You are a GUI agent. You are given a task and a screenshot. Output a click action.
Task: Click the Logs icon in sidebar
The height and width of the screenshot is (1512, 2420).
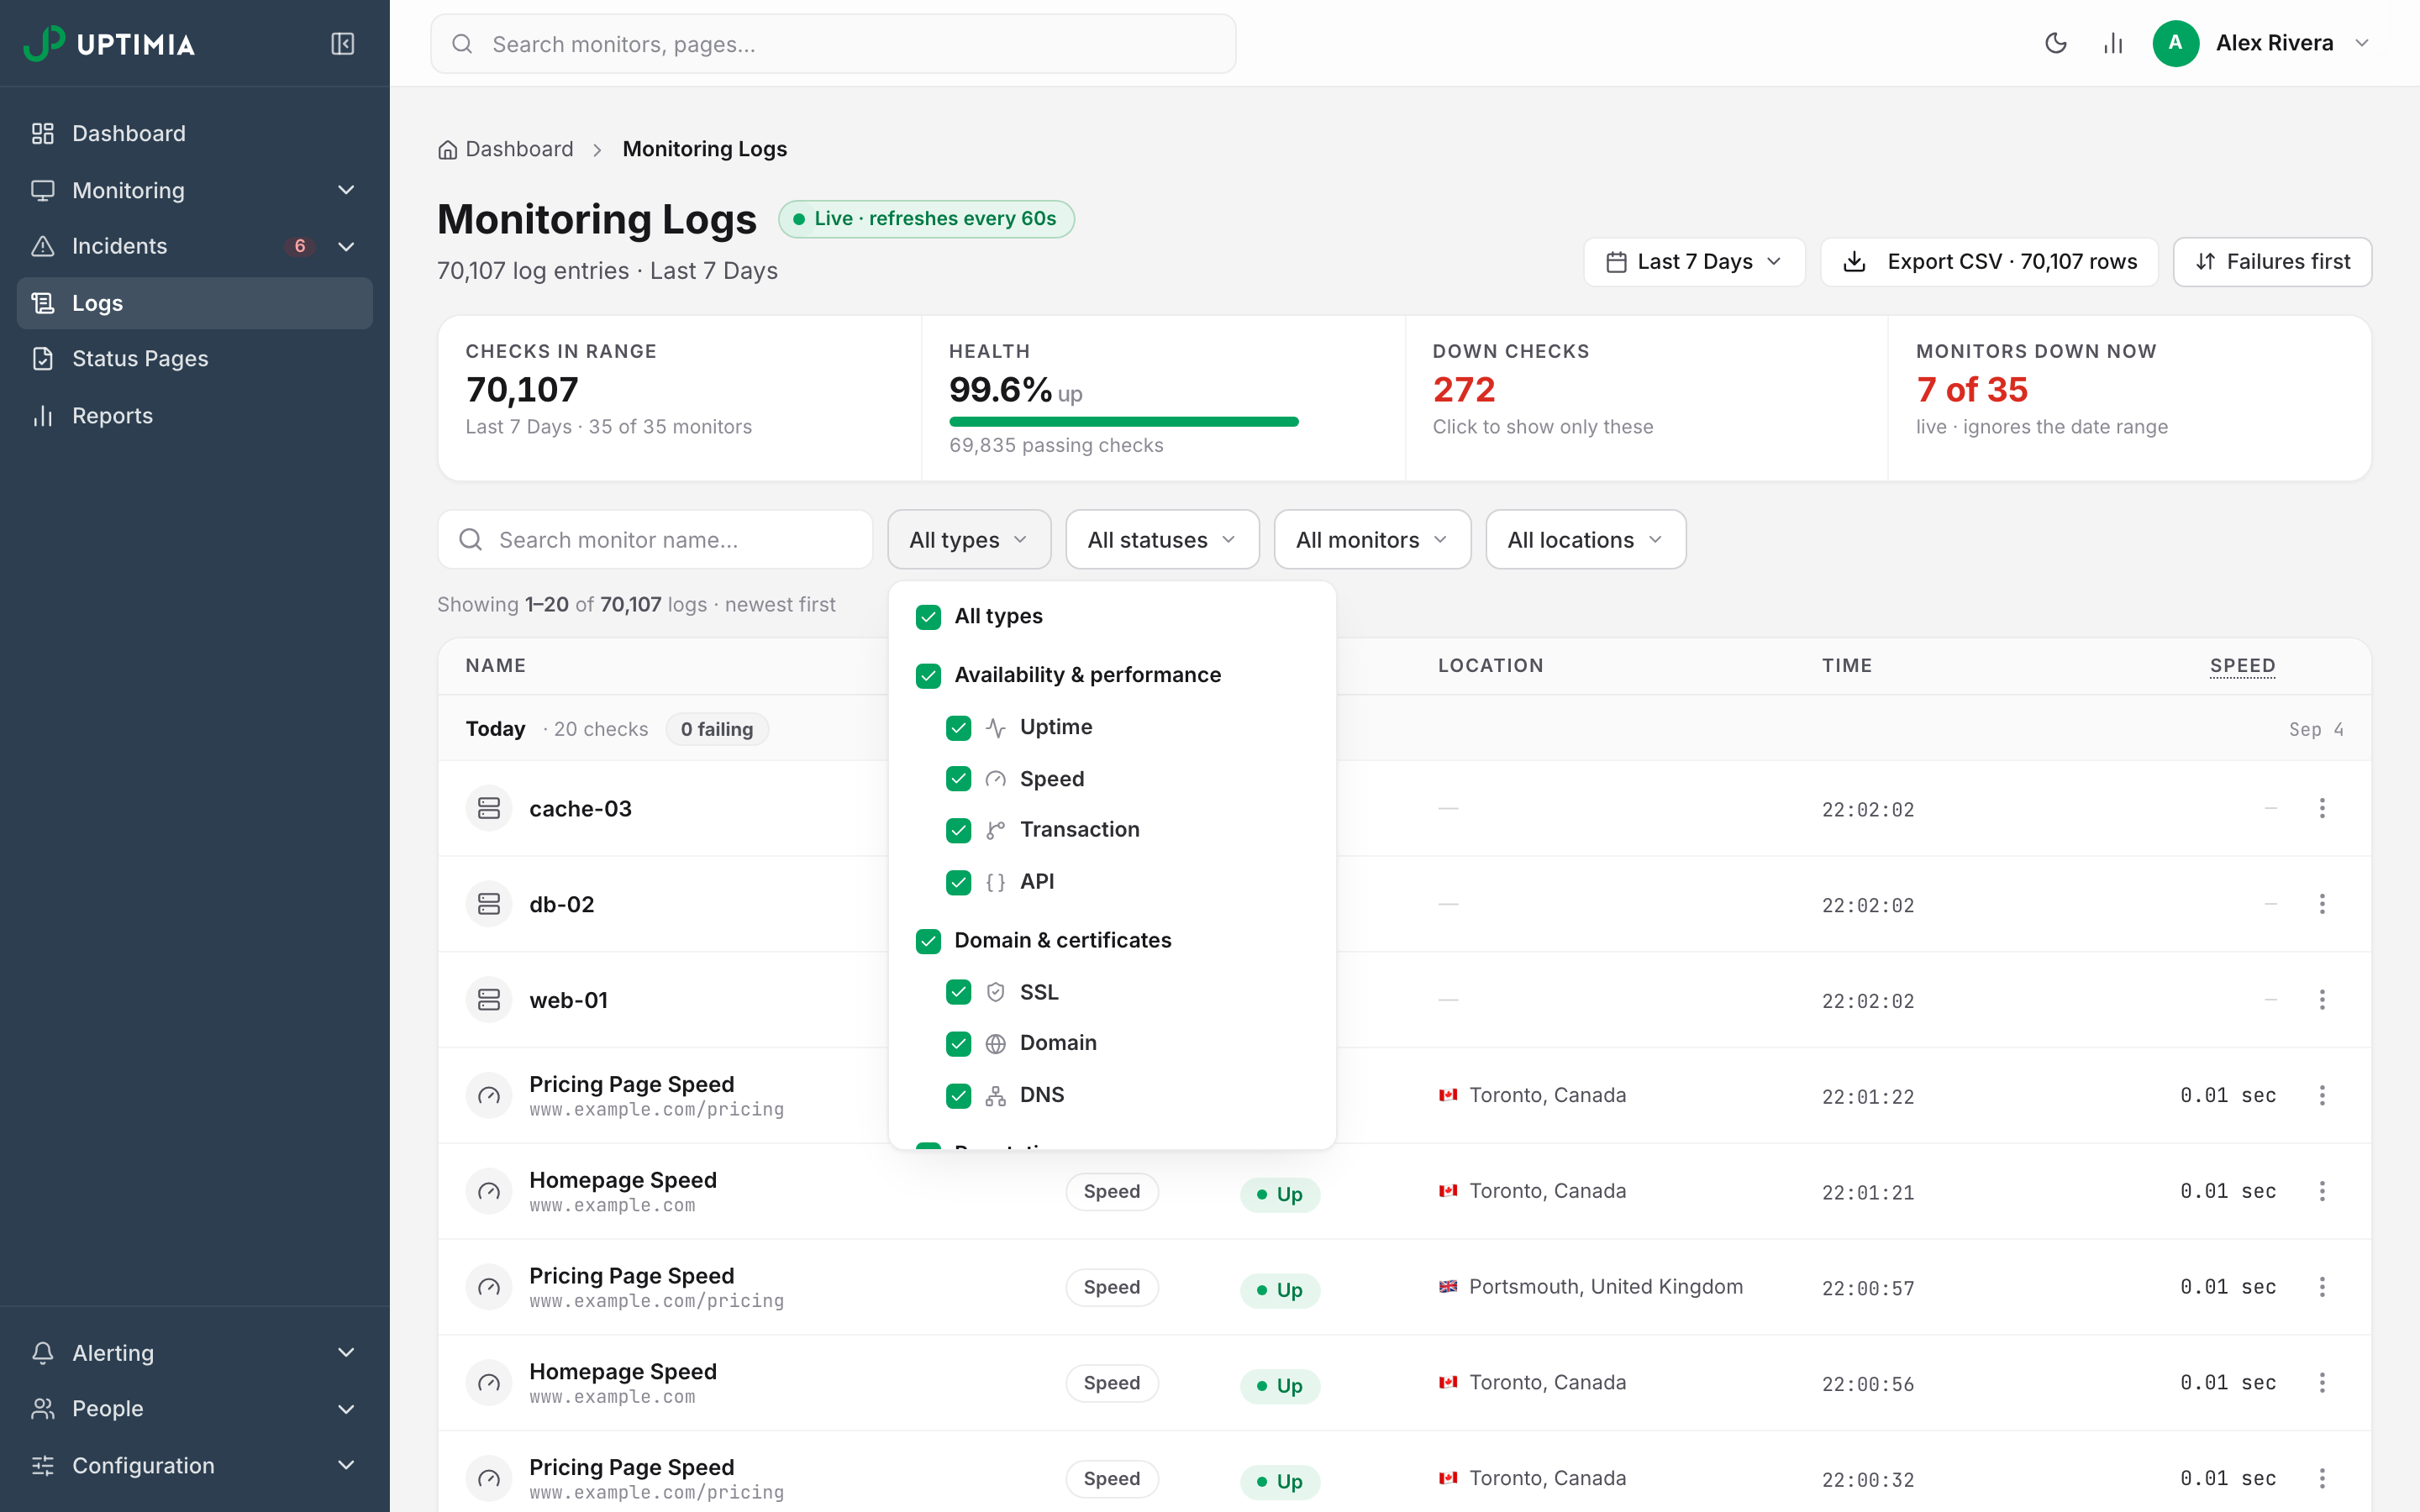tap(42, 303)
